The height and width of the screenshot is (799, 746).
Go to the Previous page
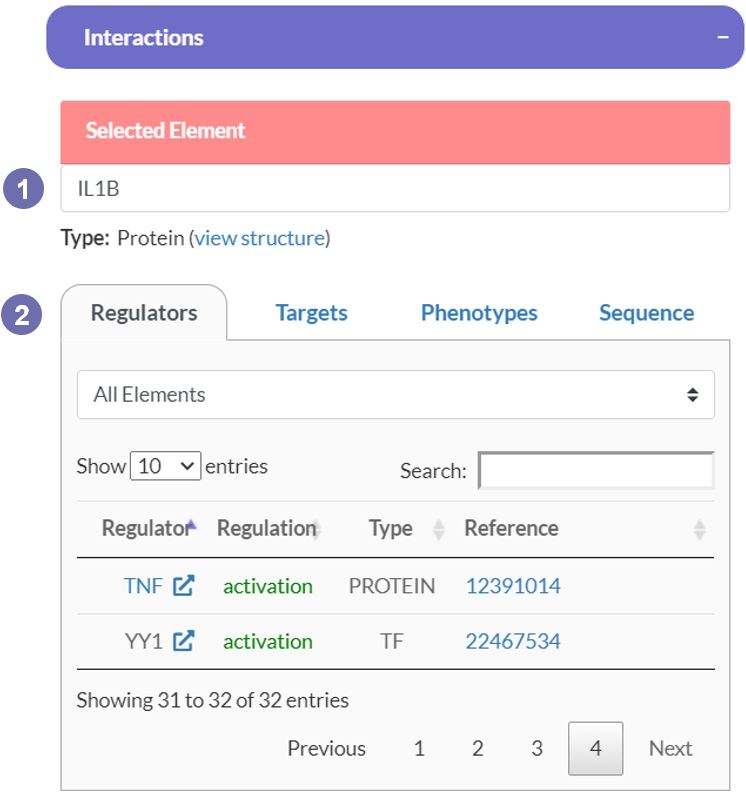tap(327, 748)
